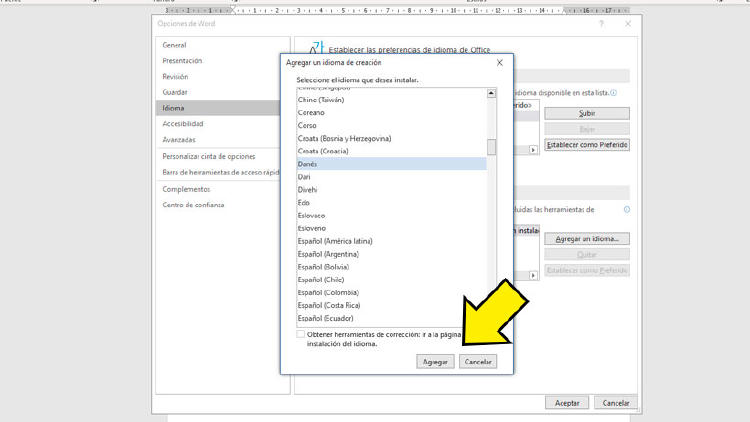This screenshot has width=750, height=422.
Task: Click the help question mark in Opciones de Word
Action: [601, 23]
